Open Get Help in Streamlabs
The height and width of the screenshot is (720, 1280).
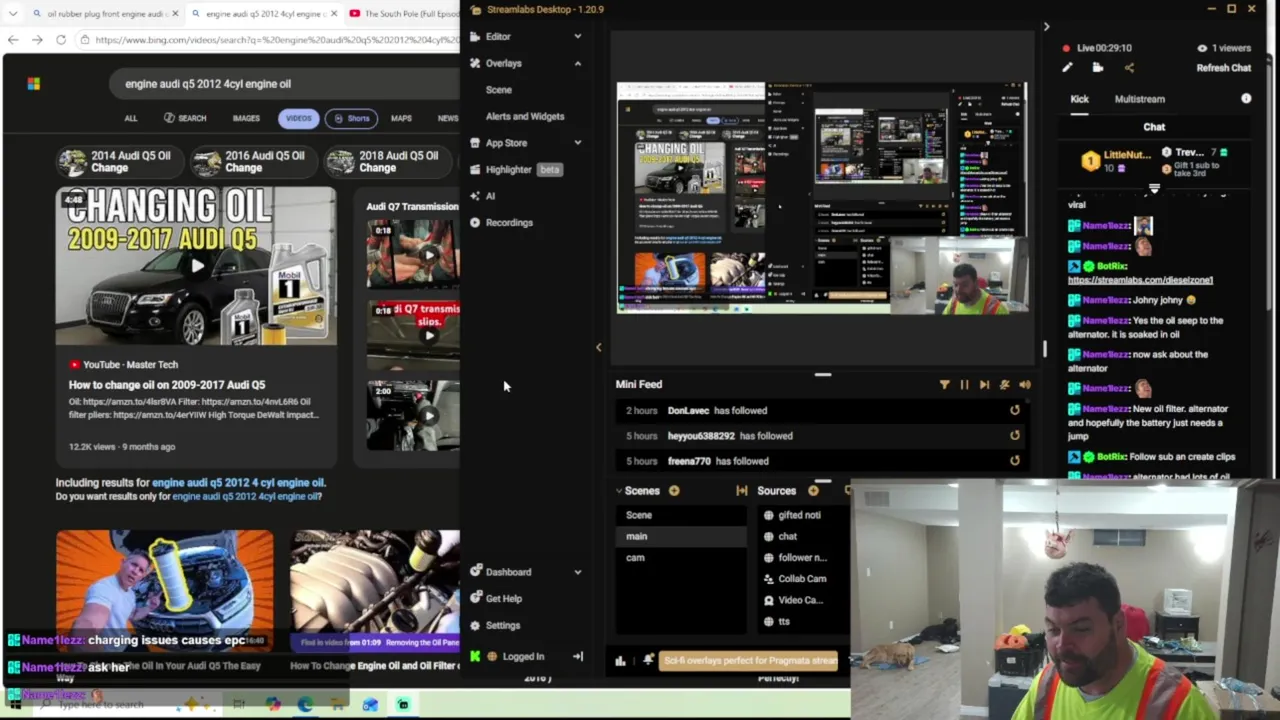click(x=503, y=598)
